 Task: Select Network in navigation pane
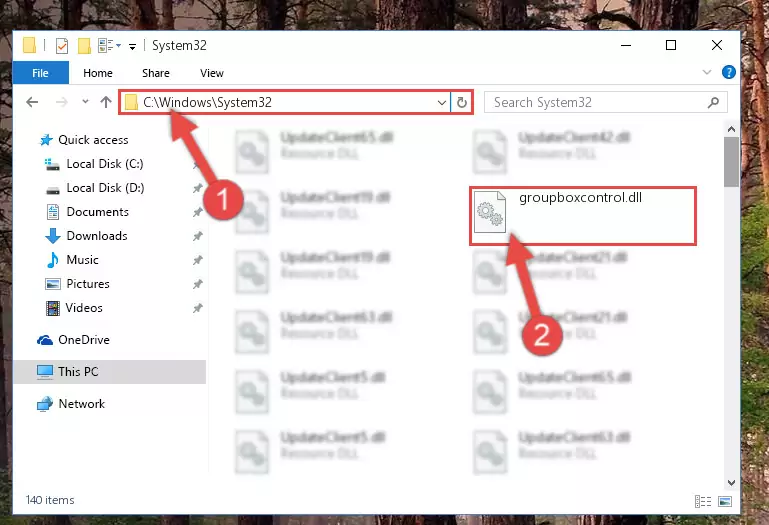click(x=81, y=404)
